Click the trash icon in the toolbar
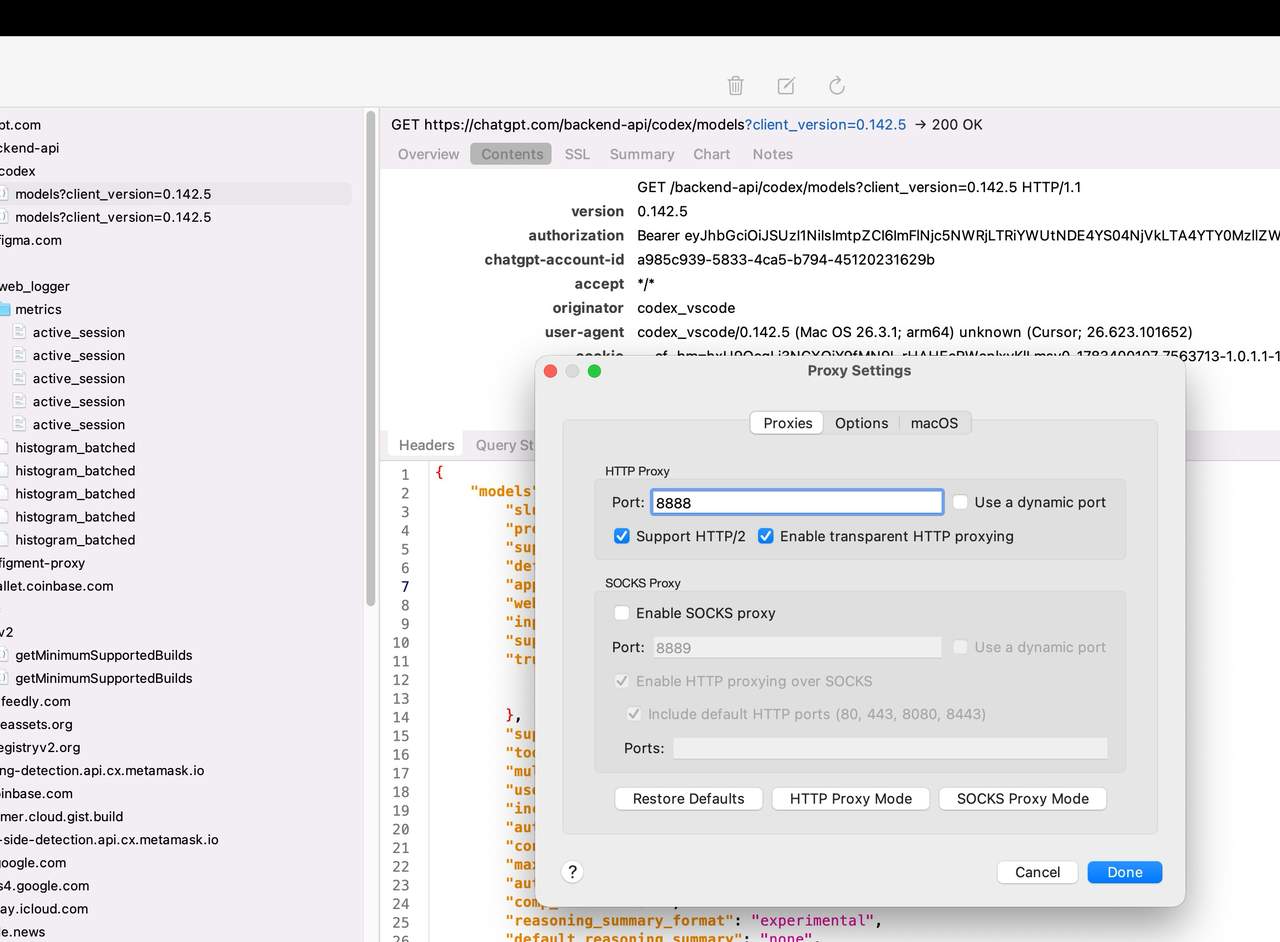Viewport: 1280px width, 942px height. pyautogui.click(x=735, y=85)
